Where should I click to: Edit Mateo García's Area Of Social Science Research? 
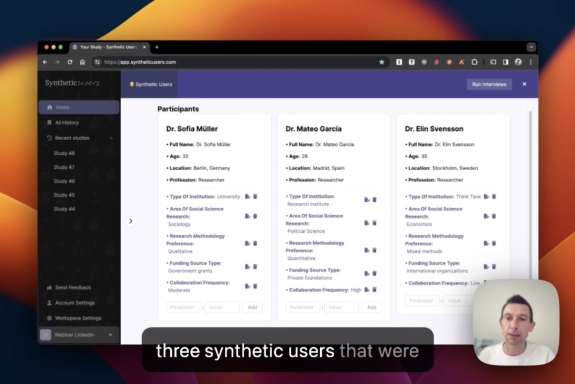(367, 223)
